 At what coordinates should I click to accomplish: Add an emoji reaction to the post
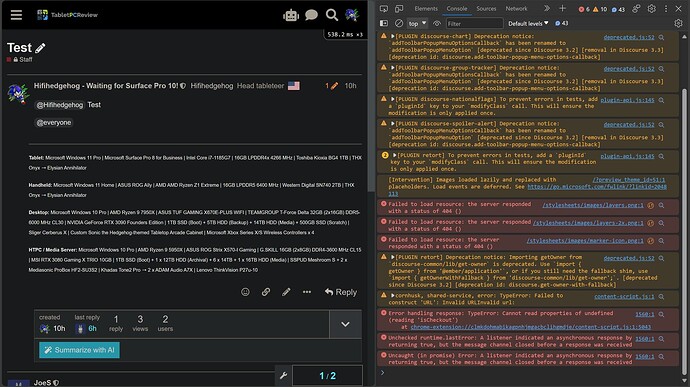pyautogui.click(x=245, y=292)
